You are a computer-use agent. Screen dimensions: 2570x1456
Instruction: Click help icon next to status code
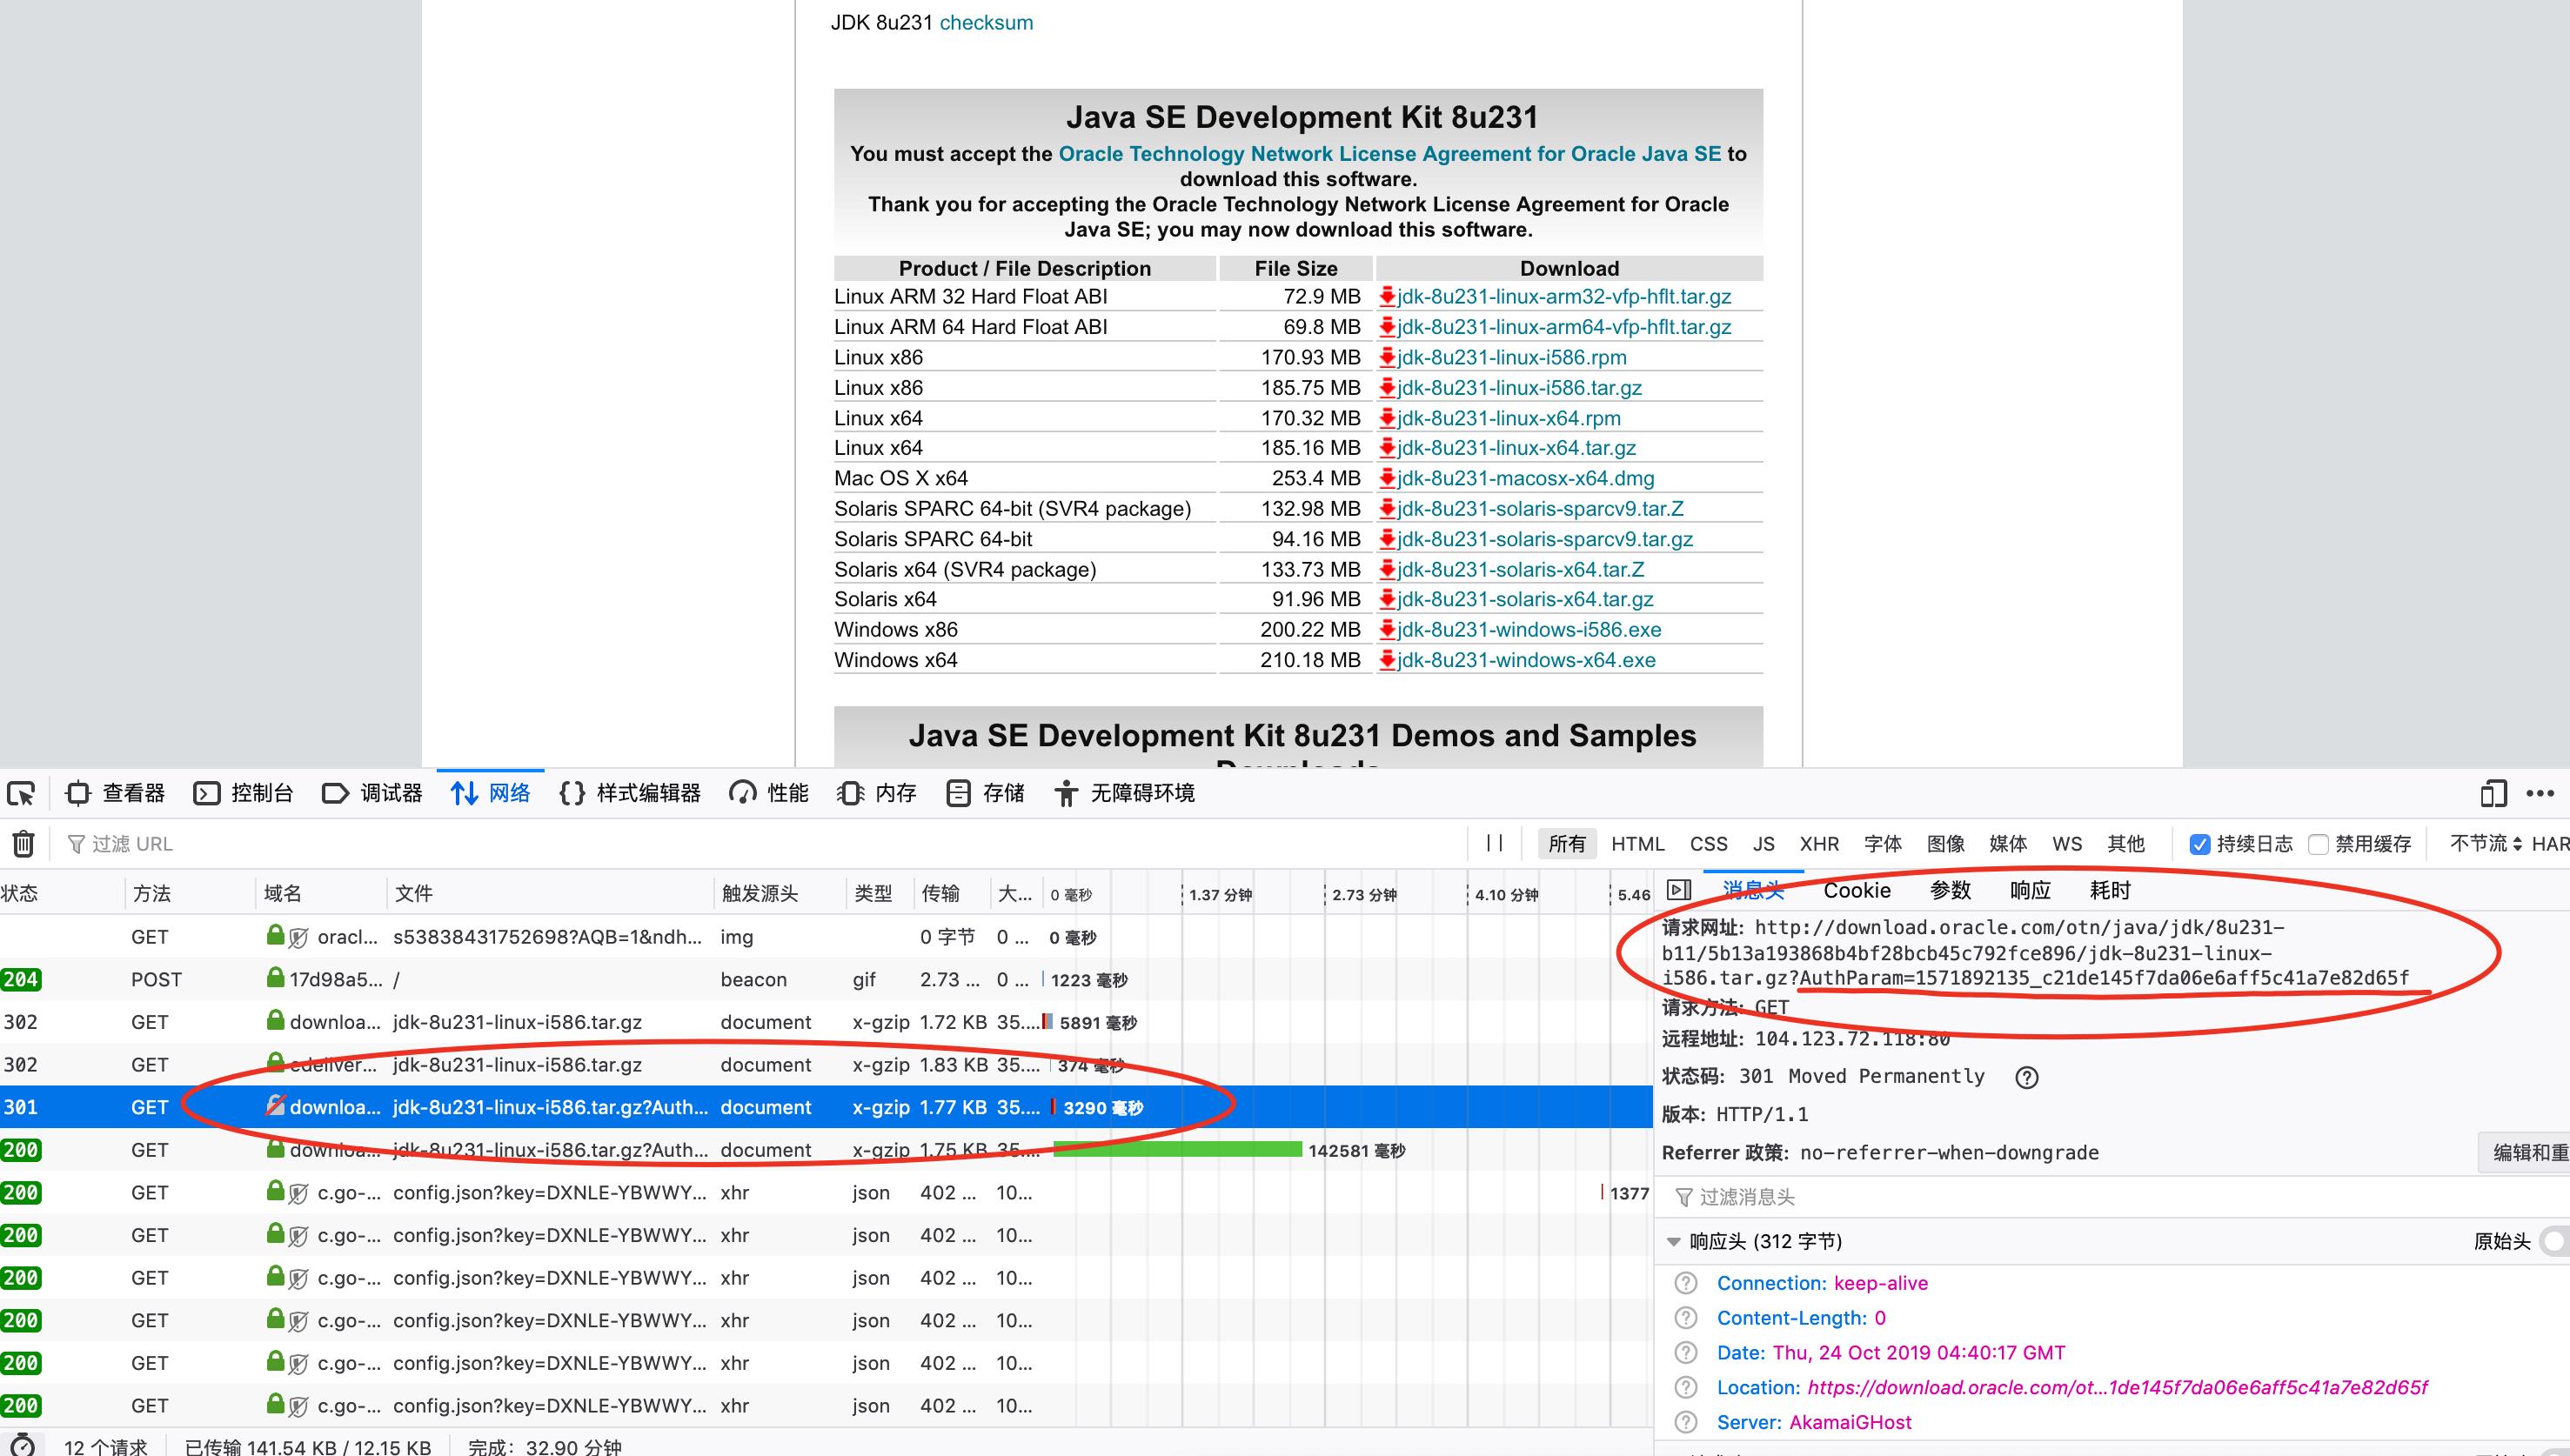point(2027,1078)
